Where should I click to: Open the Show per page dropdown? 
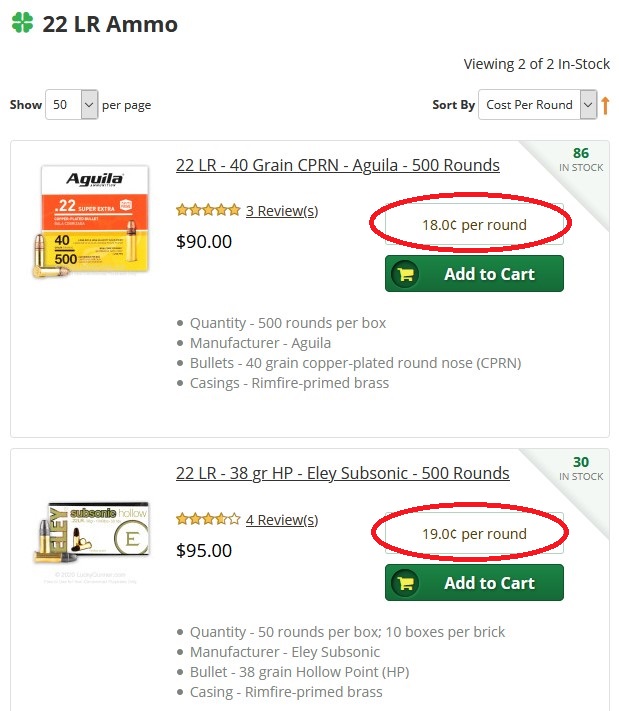[72, 105]
